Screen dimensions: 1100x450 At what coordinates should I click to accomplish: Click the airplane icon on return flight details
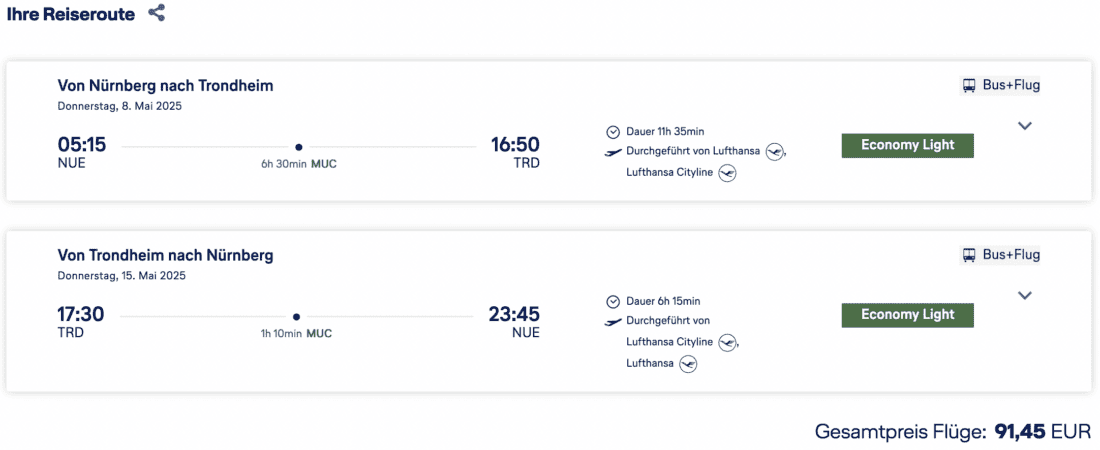(613, 322)
